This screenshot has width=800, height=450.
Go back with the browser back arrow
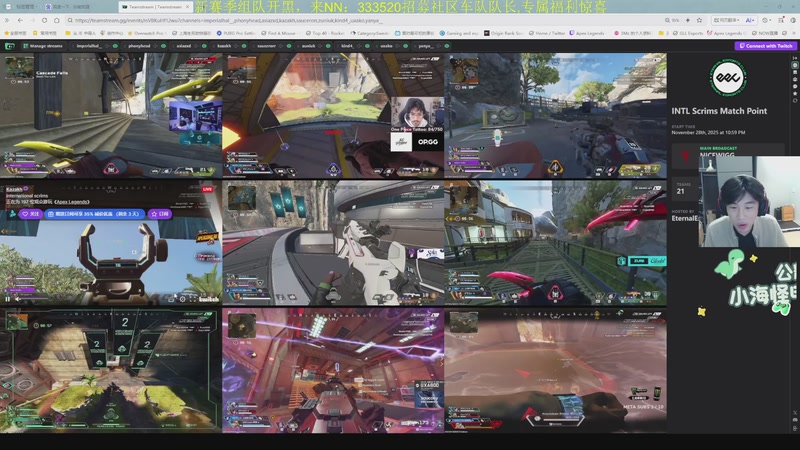pyautogui.click(x=20, y=20)
